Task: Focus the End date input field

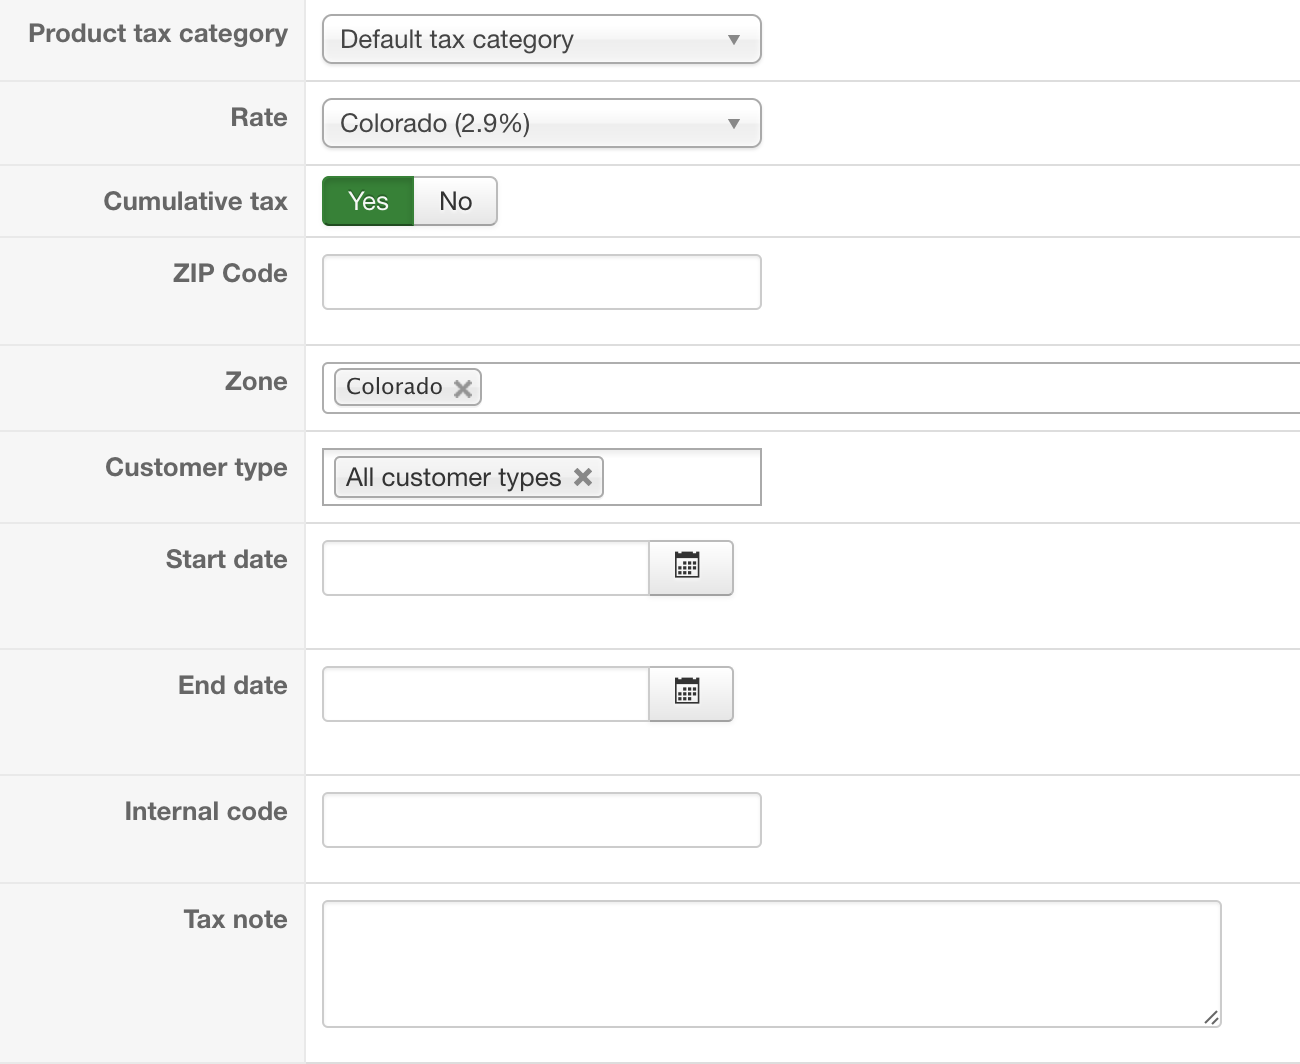Action: (486, 694)
